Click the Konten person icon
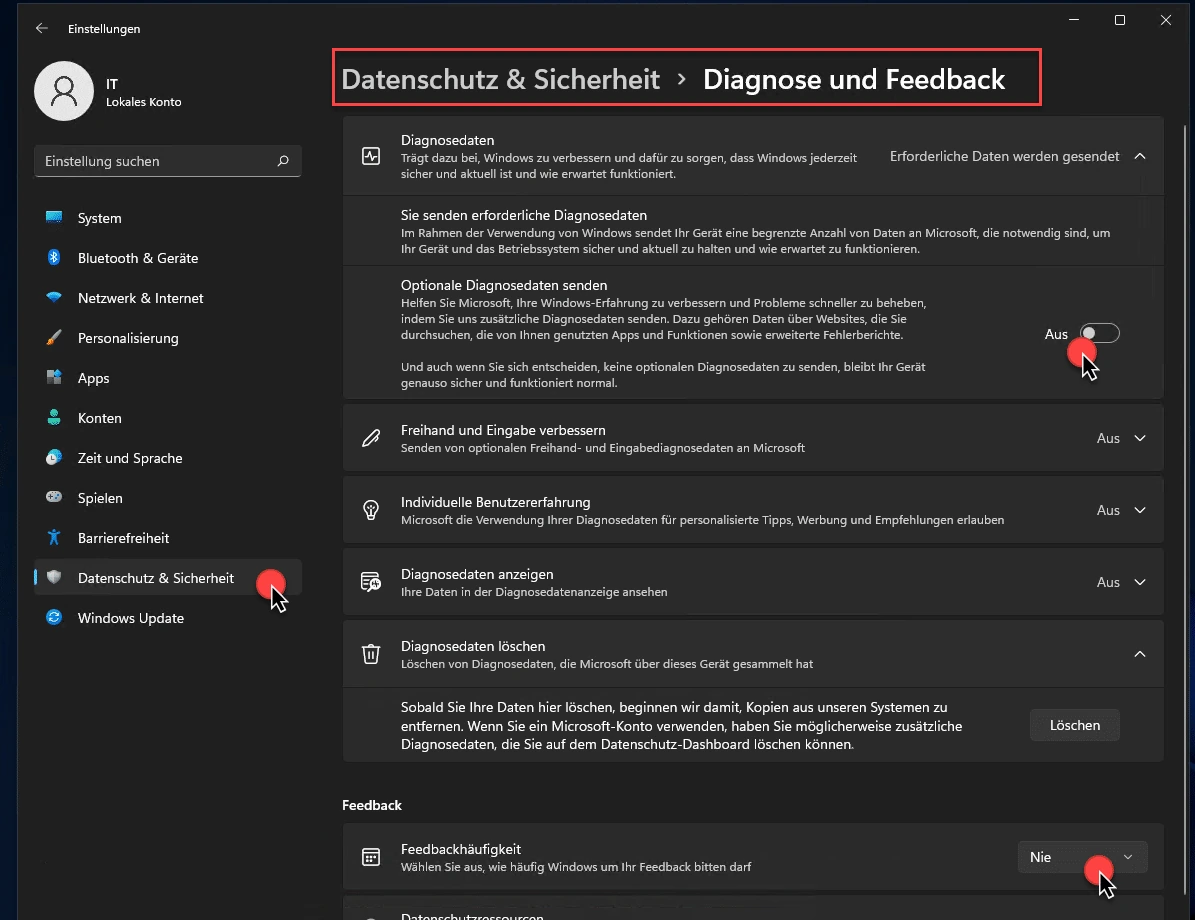 click(54, 418)
